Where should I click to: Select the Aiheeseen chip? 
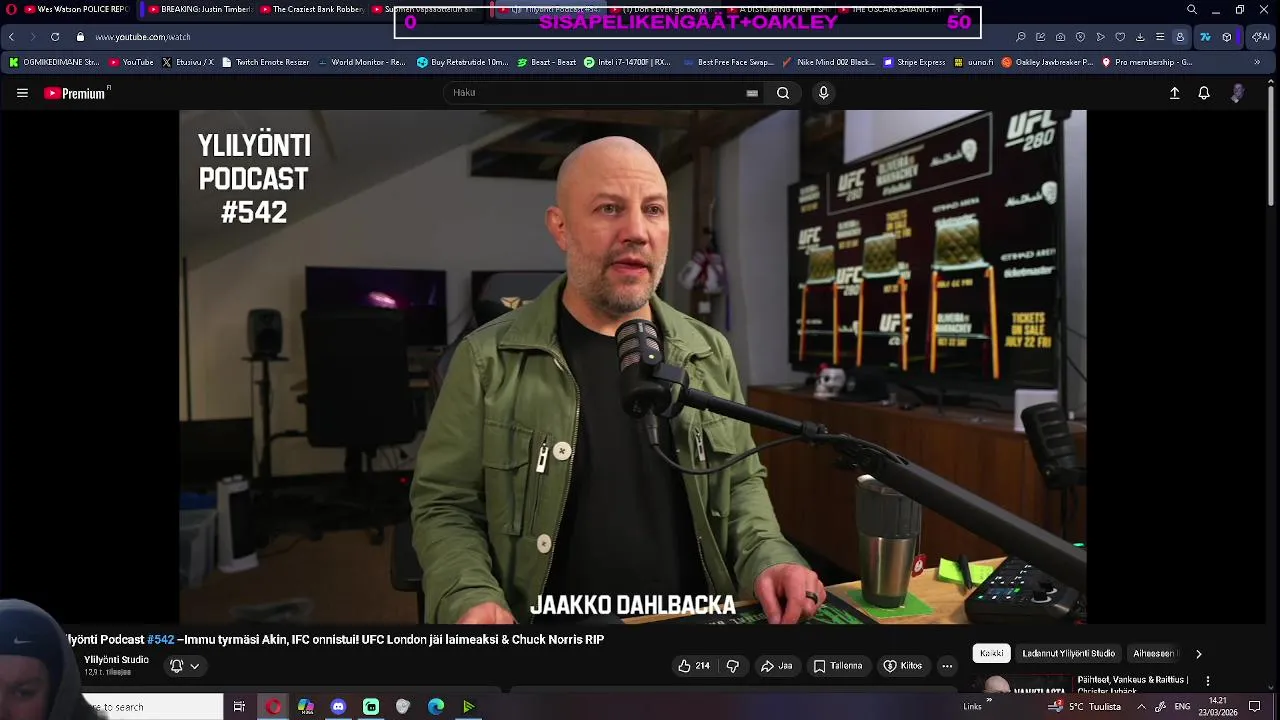pyautogui.click(x=1154, y=653)
